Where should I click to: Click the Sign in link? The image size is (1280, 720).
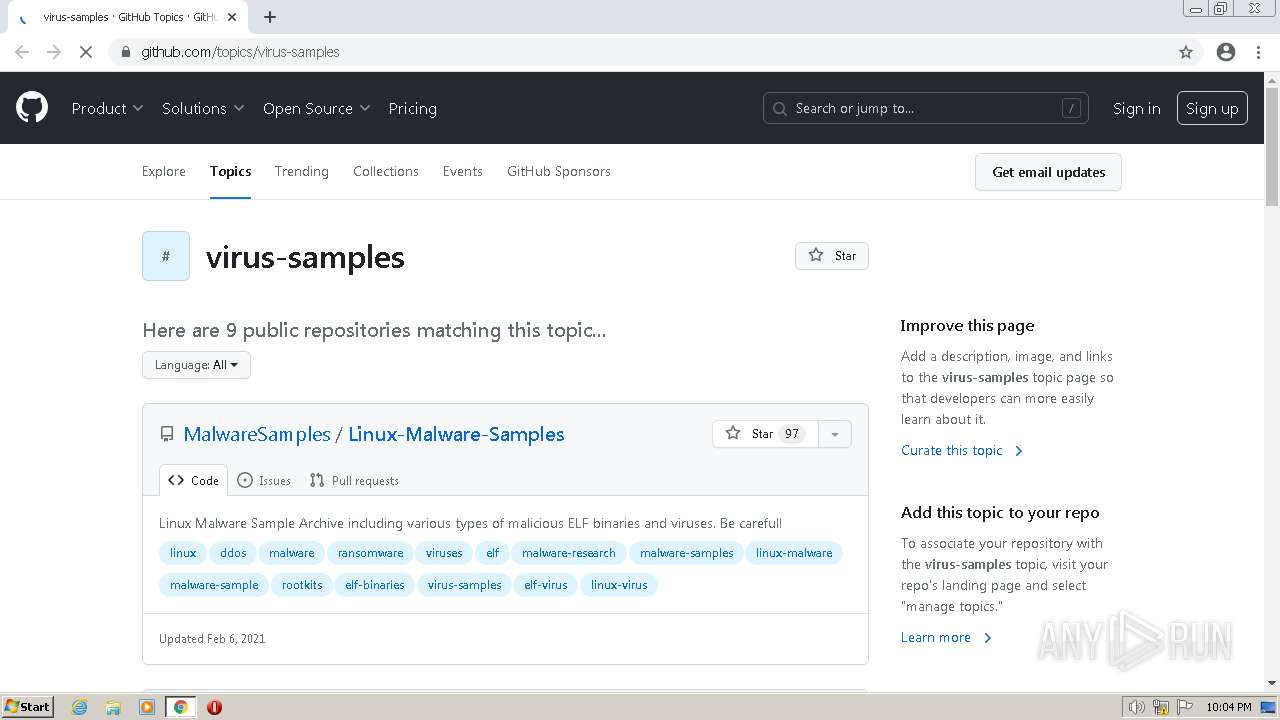[x=1137, y=108]
